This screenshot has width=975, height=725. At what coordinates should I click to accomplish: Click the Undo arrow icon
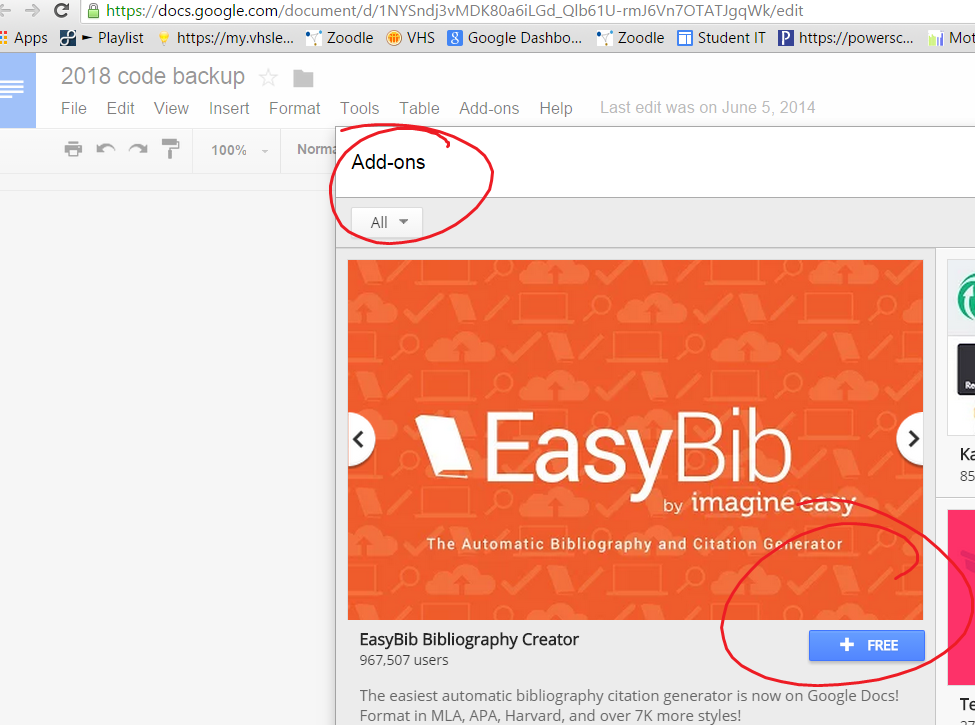point(105,150)
